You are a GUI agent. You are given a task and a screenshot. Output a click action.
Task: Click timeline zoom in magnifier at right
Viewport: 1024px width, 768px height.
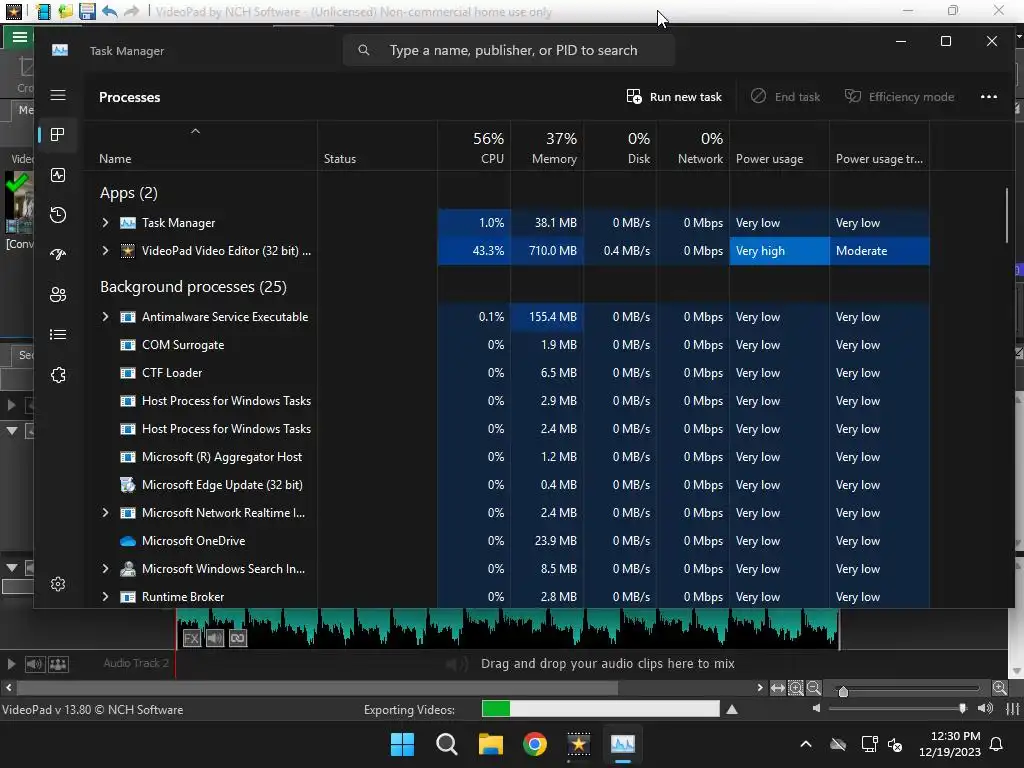click(1000, 688)
